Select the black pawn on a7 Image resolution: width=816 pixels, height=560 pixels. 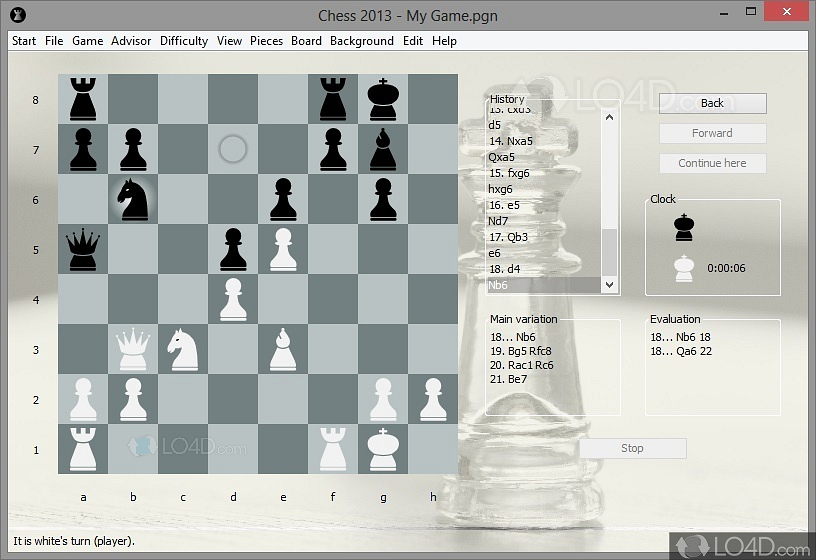pos(83,149)
